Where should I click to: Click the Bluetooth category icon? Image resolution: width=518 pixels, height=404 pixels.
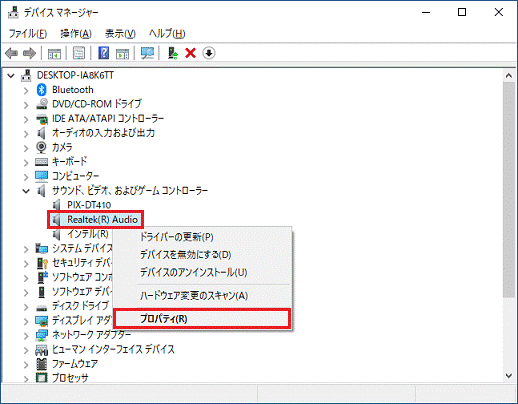41,90
